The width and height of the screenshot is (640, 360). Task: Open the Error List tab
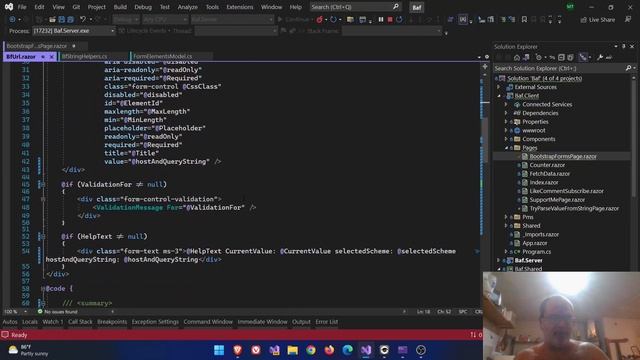327,322
